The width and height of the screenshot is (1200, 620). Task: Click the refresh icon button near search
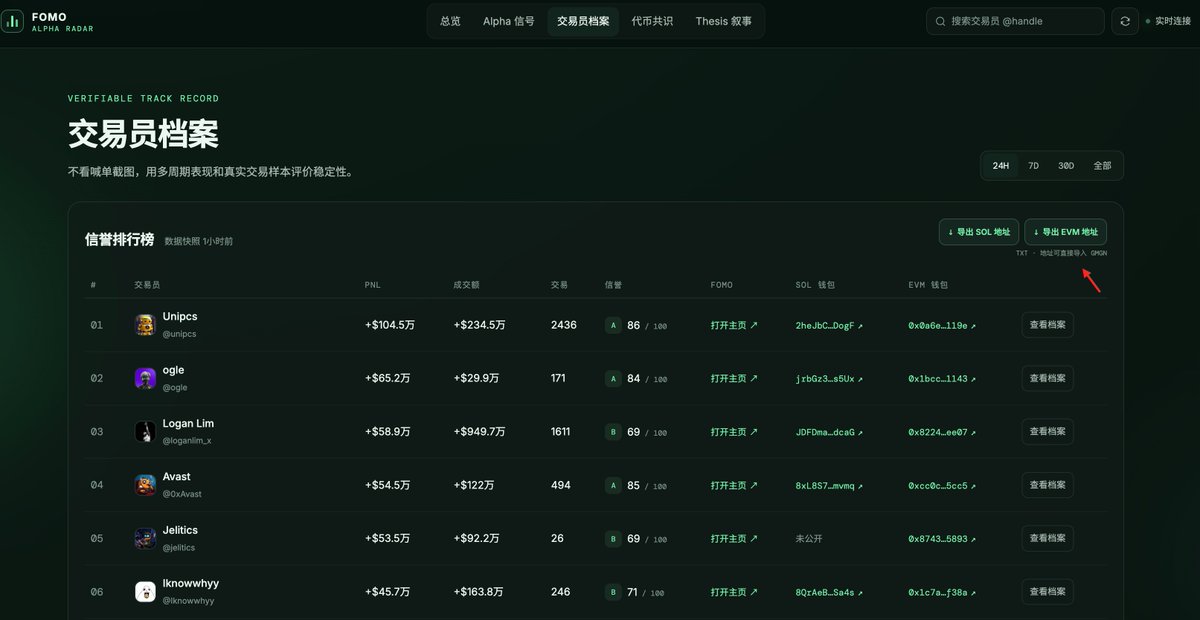[x=1125, y=21]
